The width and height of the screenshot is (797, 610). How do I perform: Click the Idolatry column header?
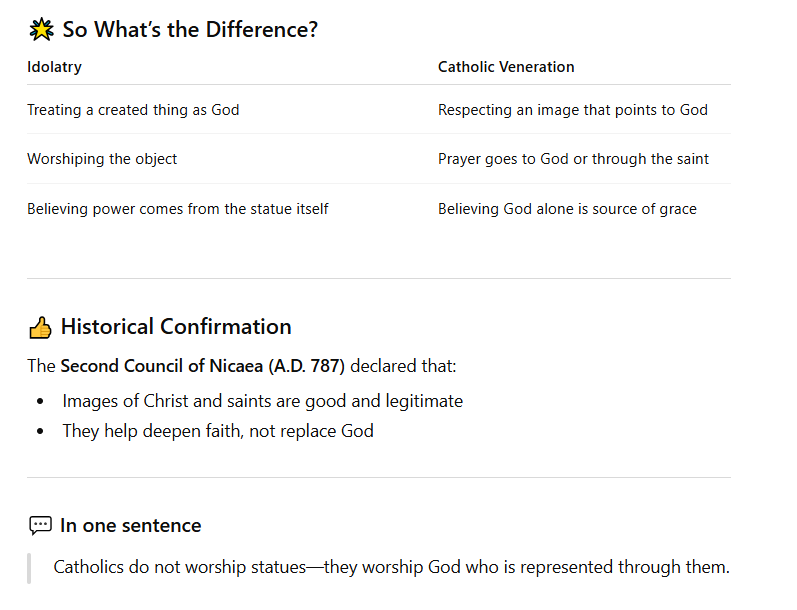pyautogui.click(x=54, y=67)
